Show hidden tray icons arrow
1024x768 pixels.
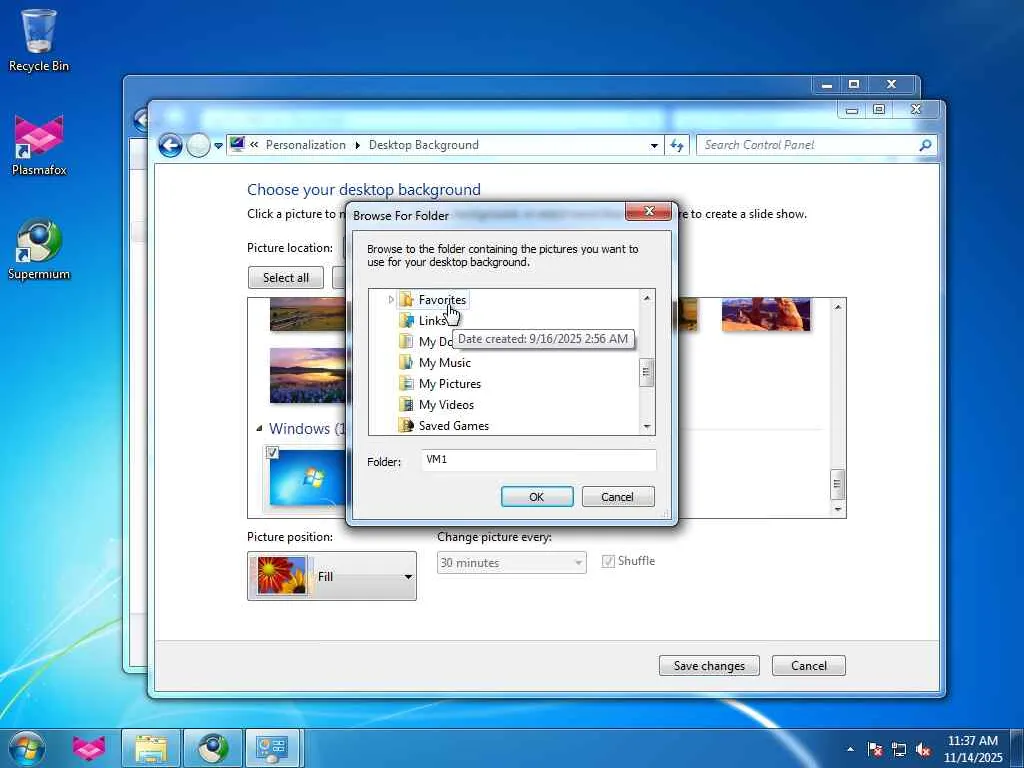tap(850, 749)
